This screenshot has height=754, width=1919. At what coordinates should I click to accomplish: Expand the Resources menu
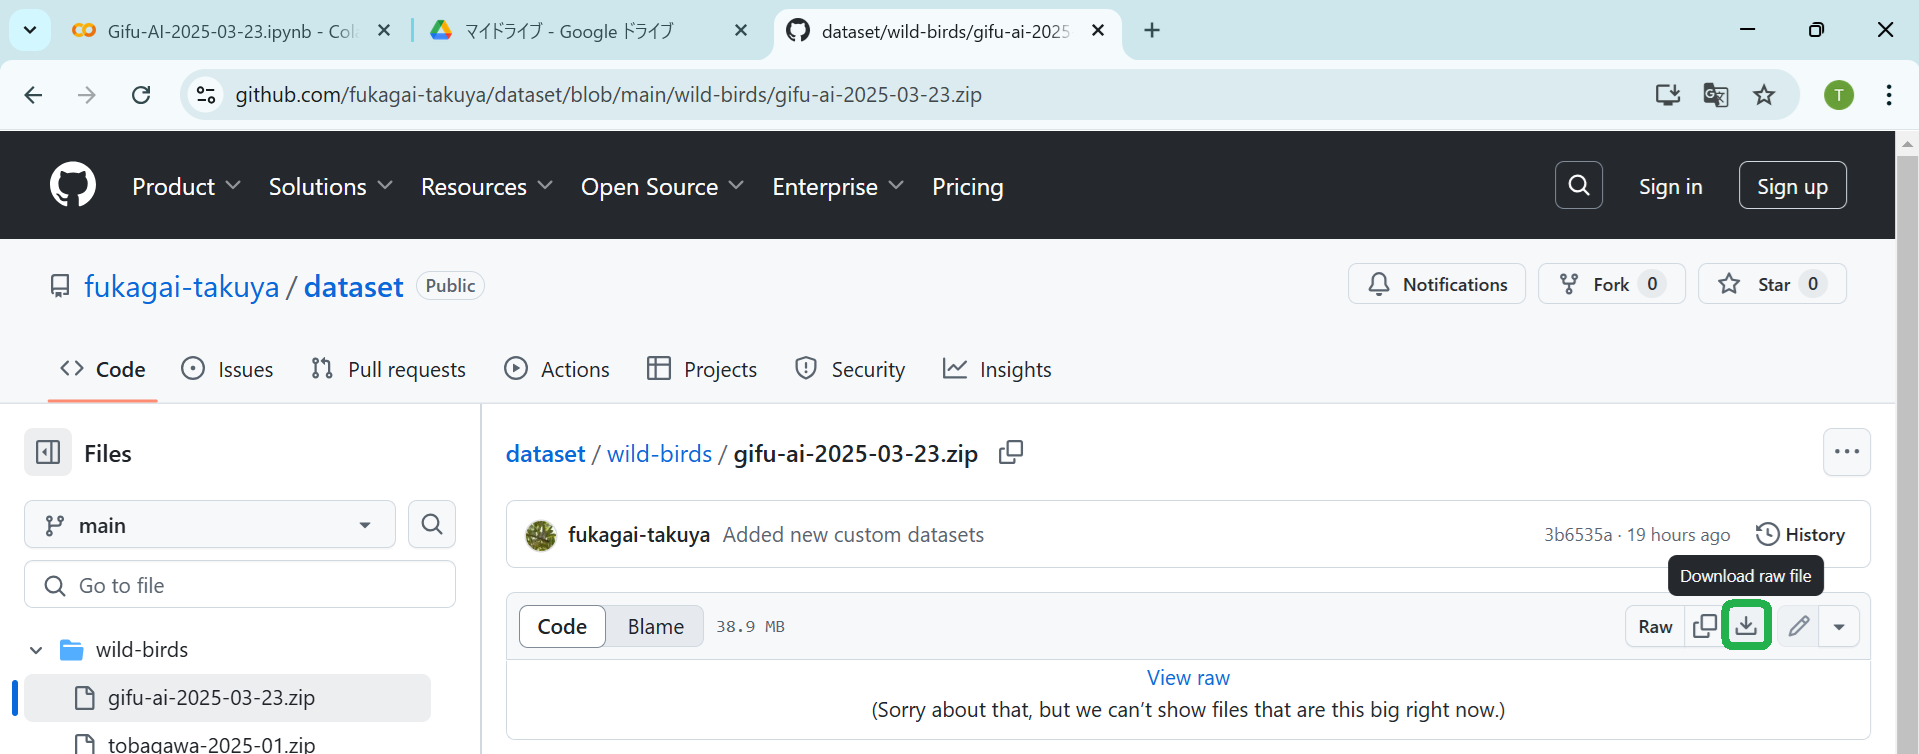pos(487,186)
